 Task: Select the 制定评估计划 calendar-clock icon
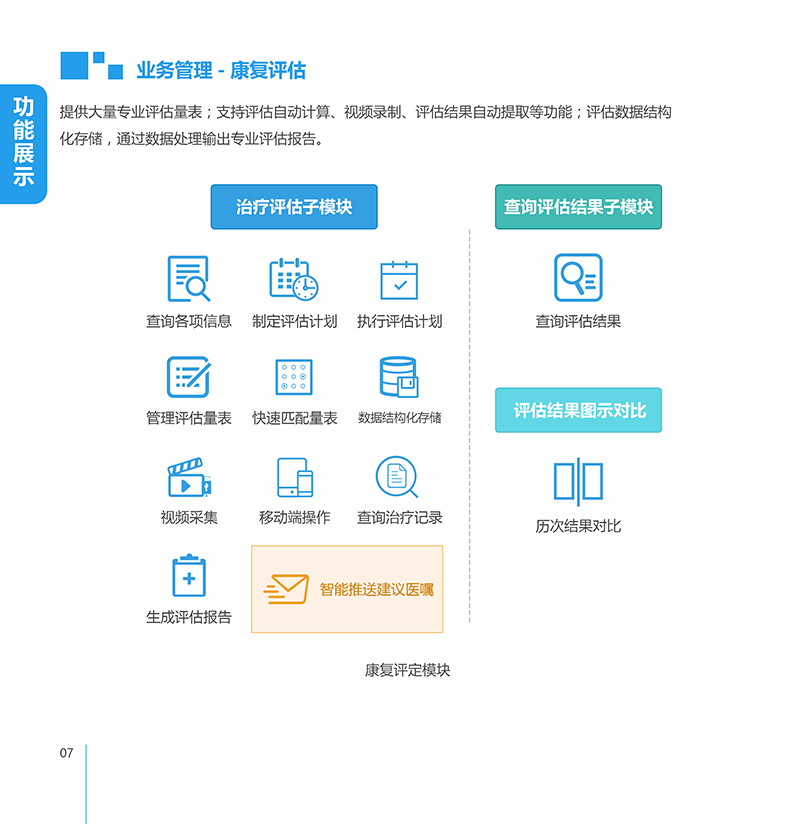294,279
